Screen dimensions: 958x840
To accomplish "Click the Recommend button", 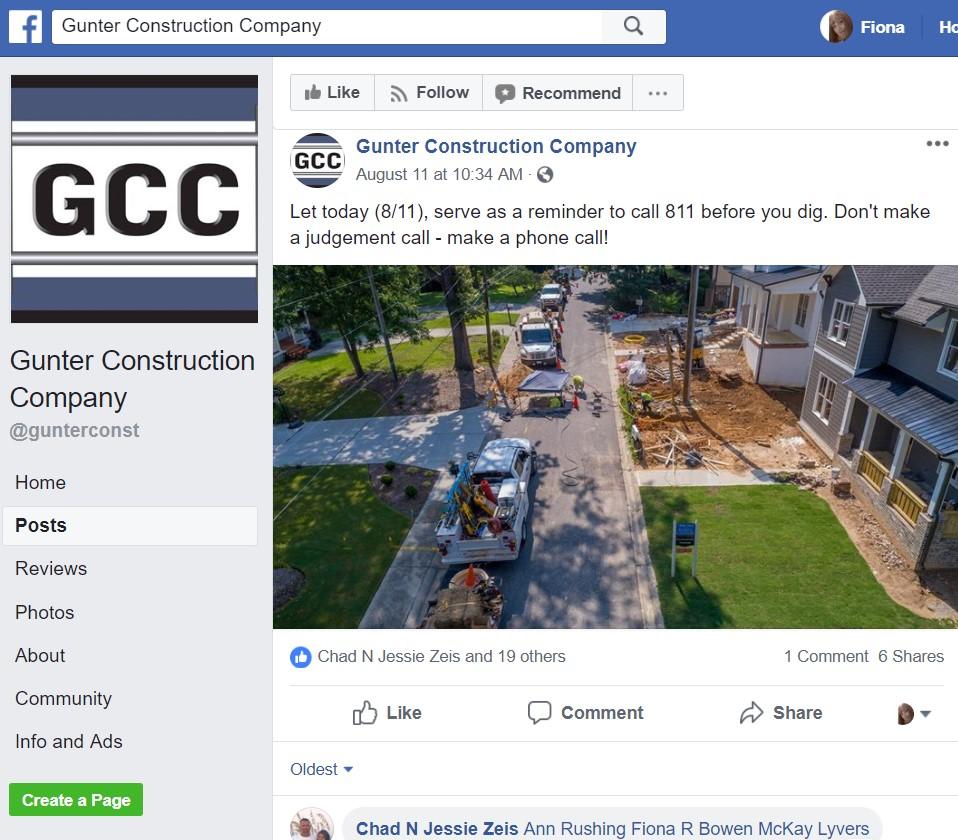I will click(558, 93).
